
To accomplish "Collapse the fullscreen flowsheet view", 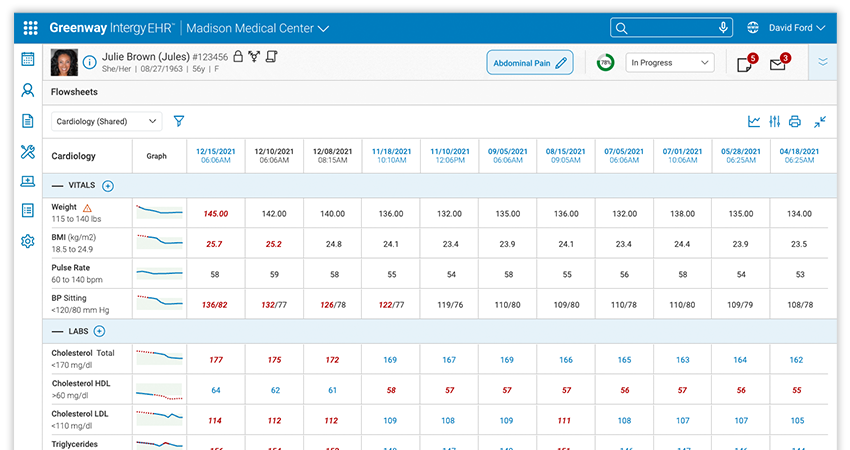I will 820,122.
